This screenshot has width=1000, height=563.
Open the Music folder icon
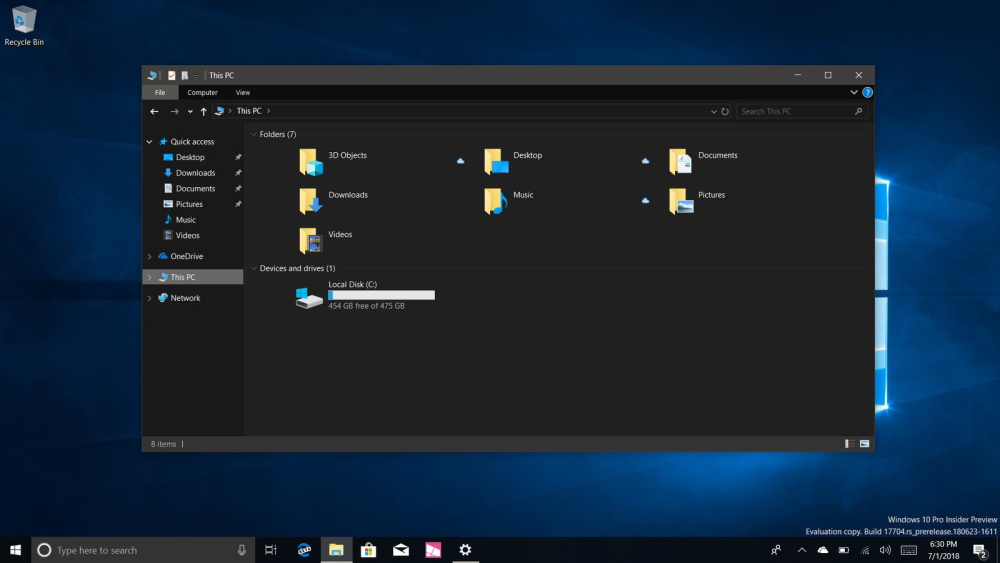tap(496, 201)
